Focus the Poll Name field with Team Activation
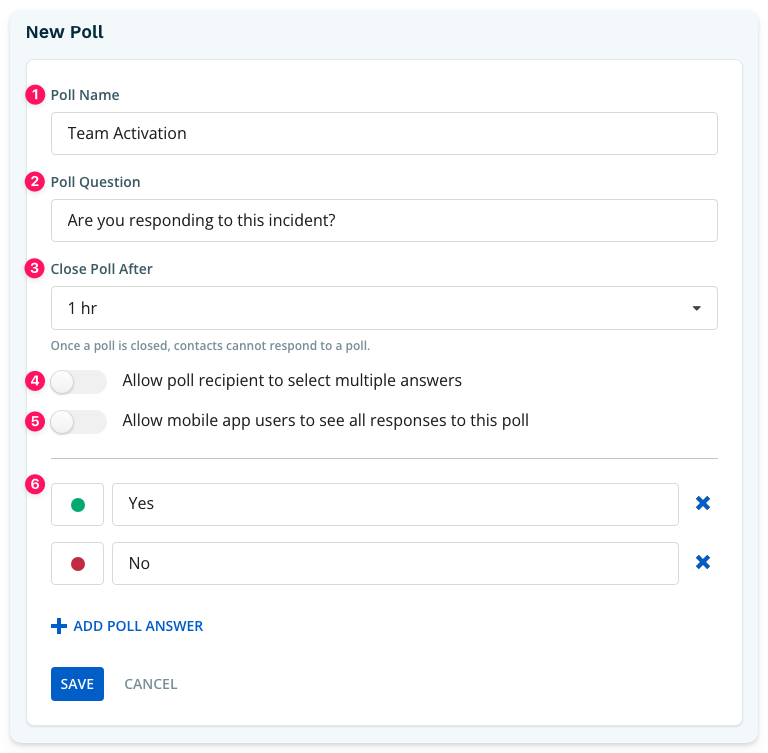The width and height of the screenshot is (768, 753). (x=384, y=134)
